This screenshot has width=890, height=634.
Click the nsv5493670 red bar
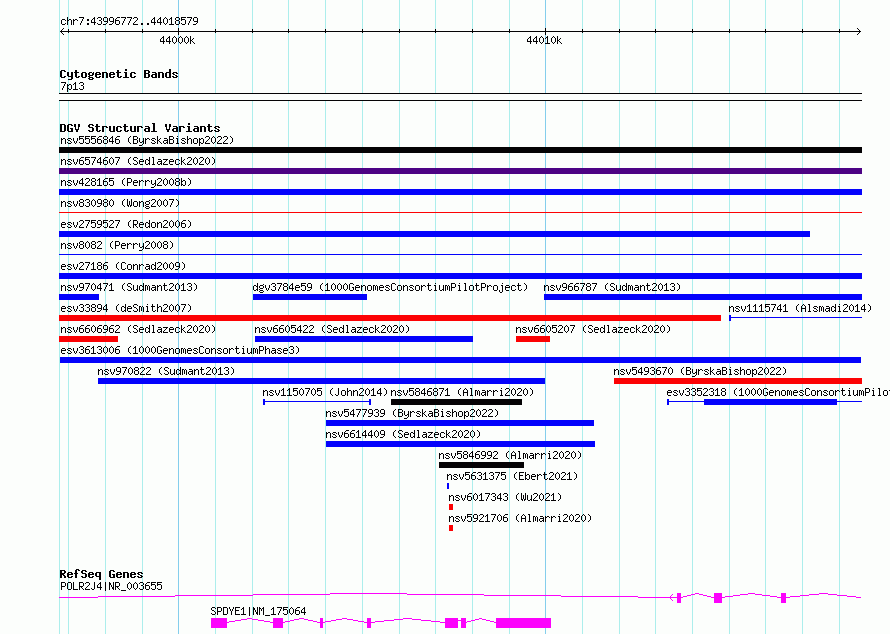(738, 381)
